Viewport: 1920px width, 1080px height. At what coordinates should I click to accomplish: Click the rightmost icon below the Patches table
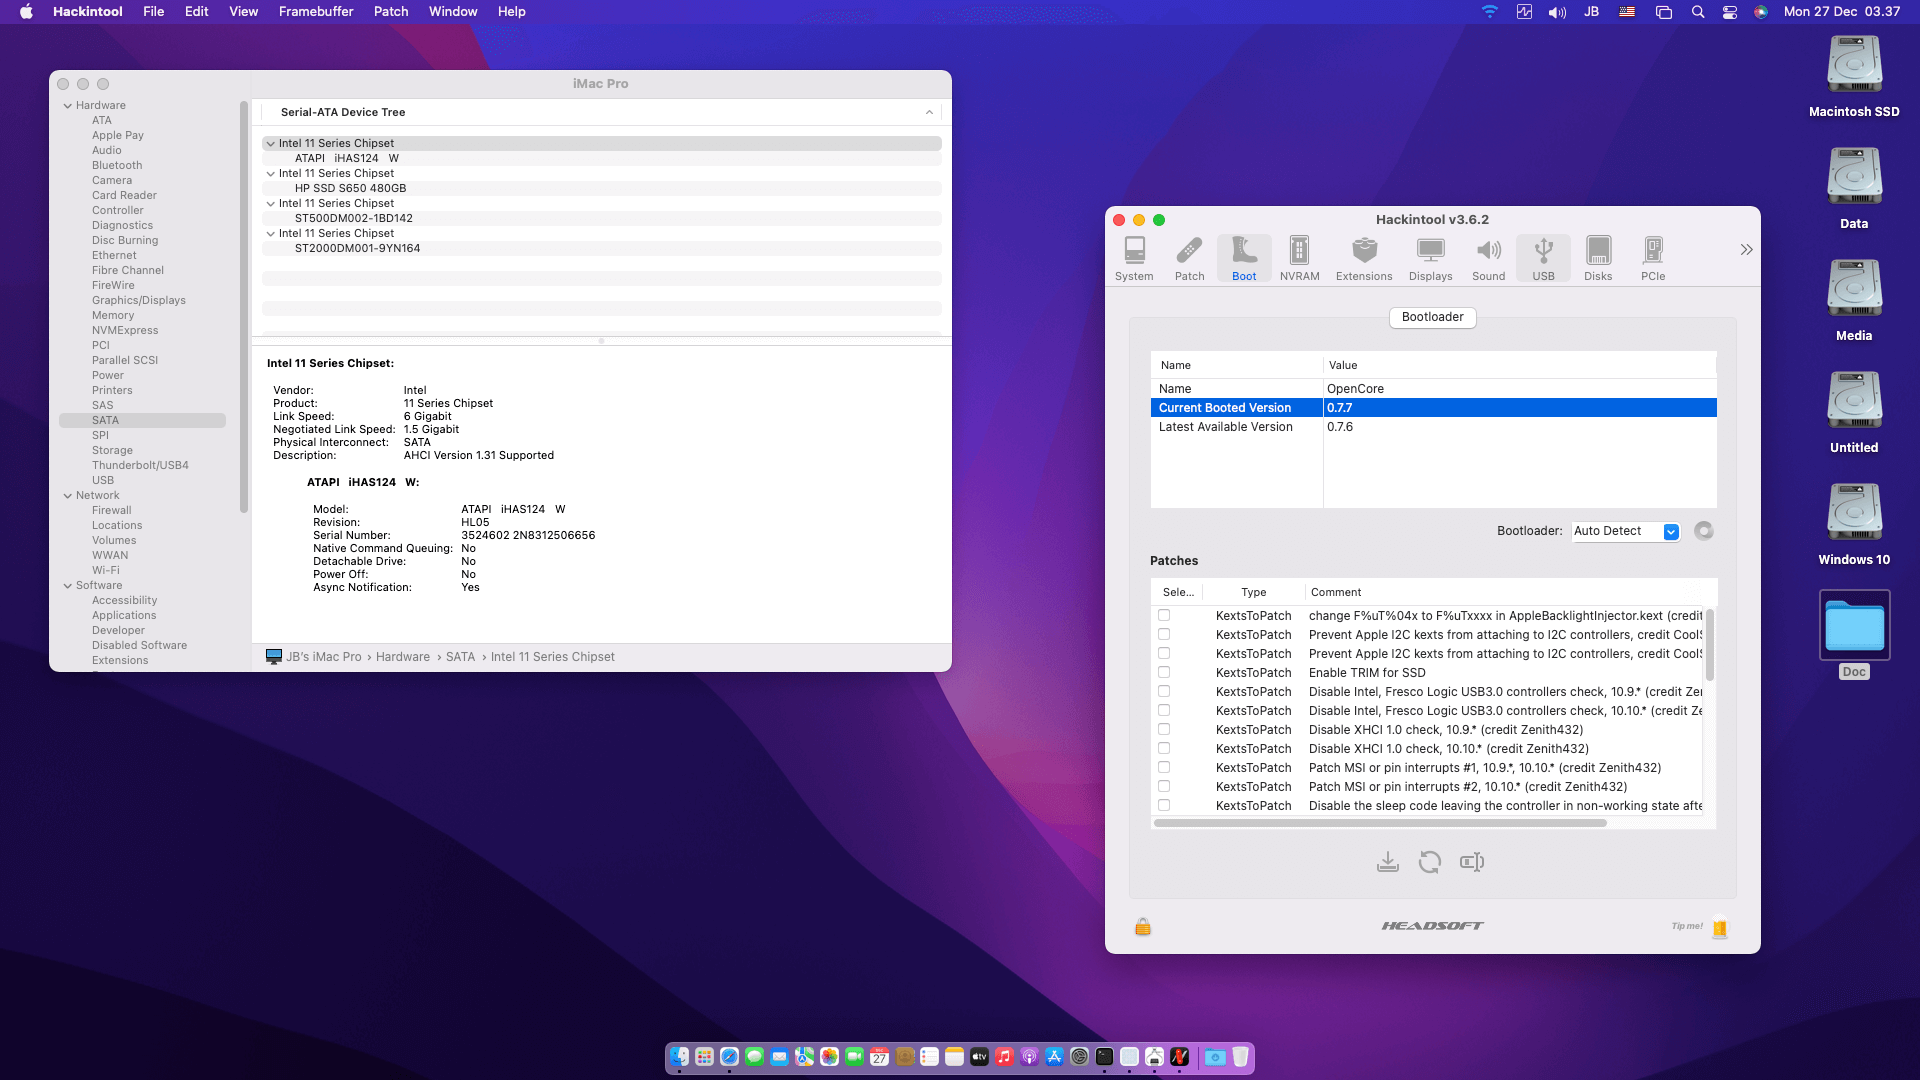click(x=1472, y=862)
